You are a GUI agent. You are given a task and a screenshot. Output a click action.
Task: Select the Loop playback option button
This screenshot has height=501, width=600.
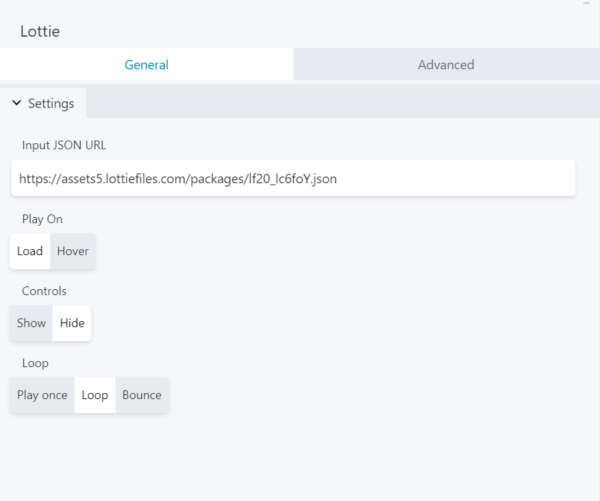pyautogui.click(x=95, y=395)
